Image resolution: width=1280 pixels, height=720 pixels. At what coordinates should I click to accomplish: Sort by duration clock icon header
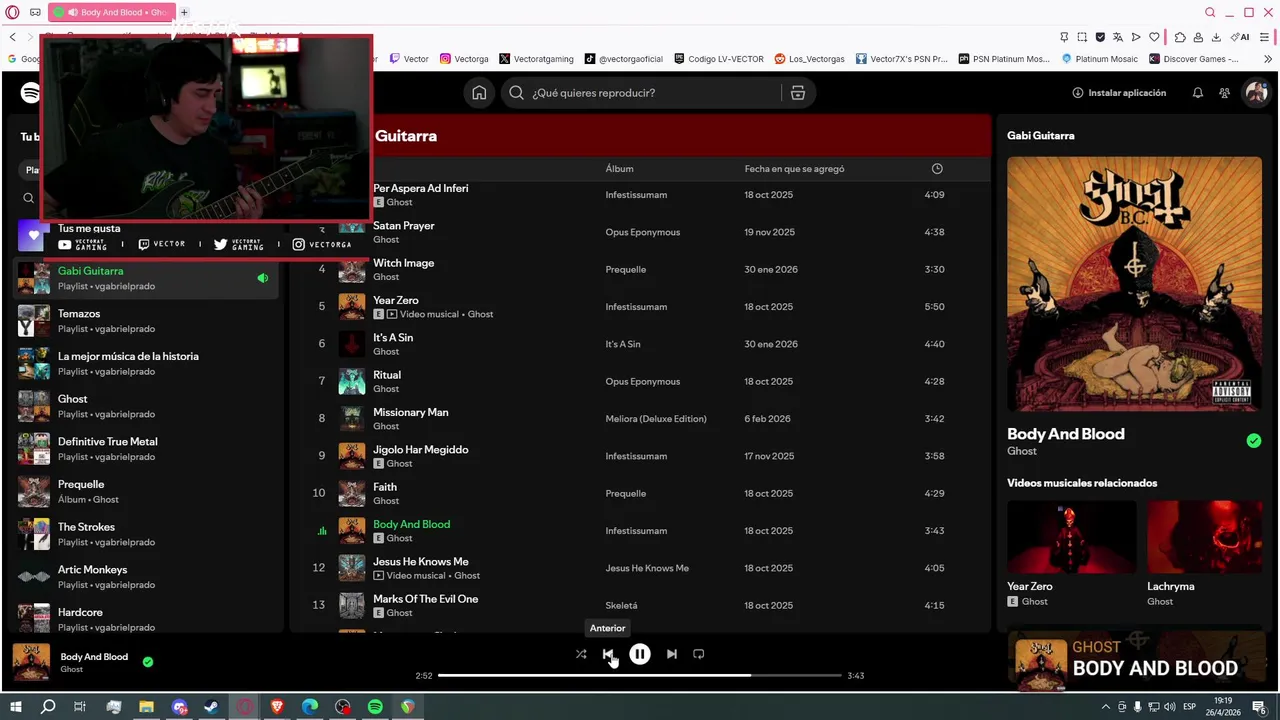[x=937, y=169]
